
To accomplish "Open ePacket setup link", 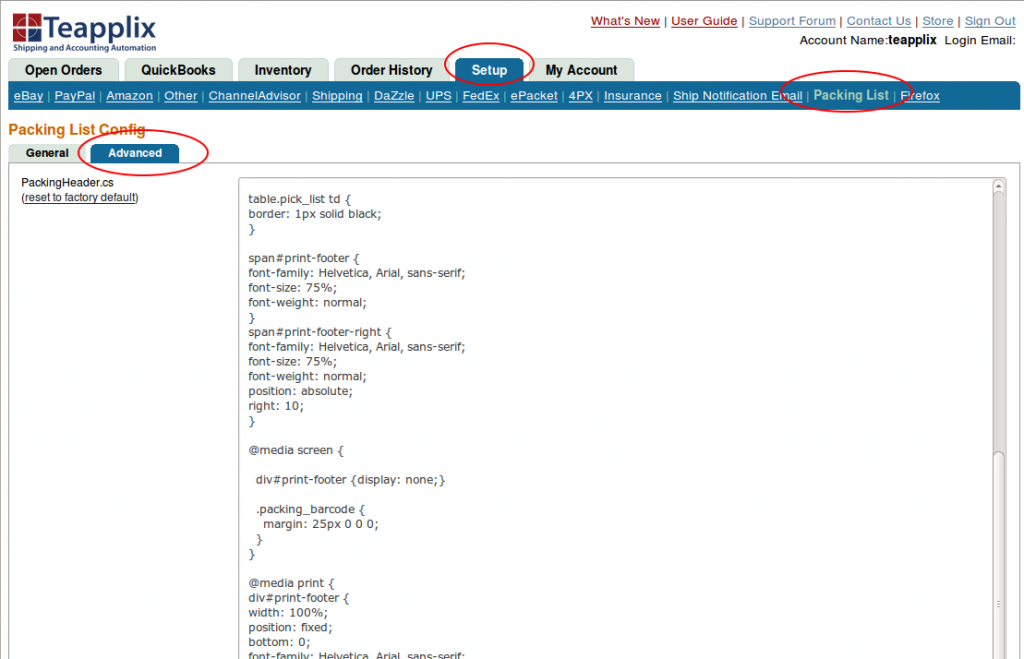I will pyautogui.click(x=534, y=96).
